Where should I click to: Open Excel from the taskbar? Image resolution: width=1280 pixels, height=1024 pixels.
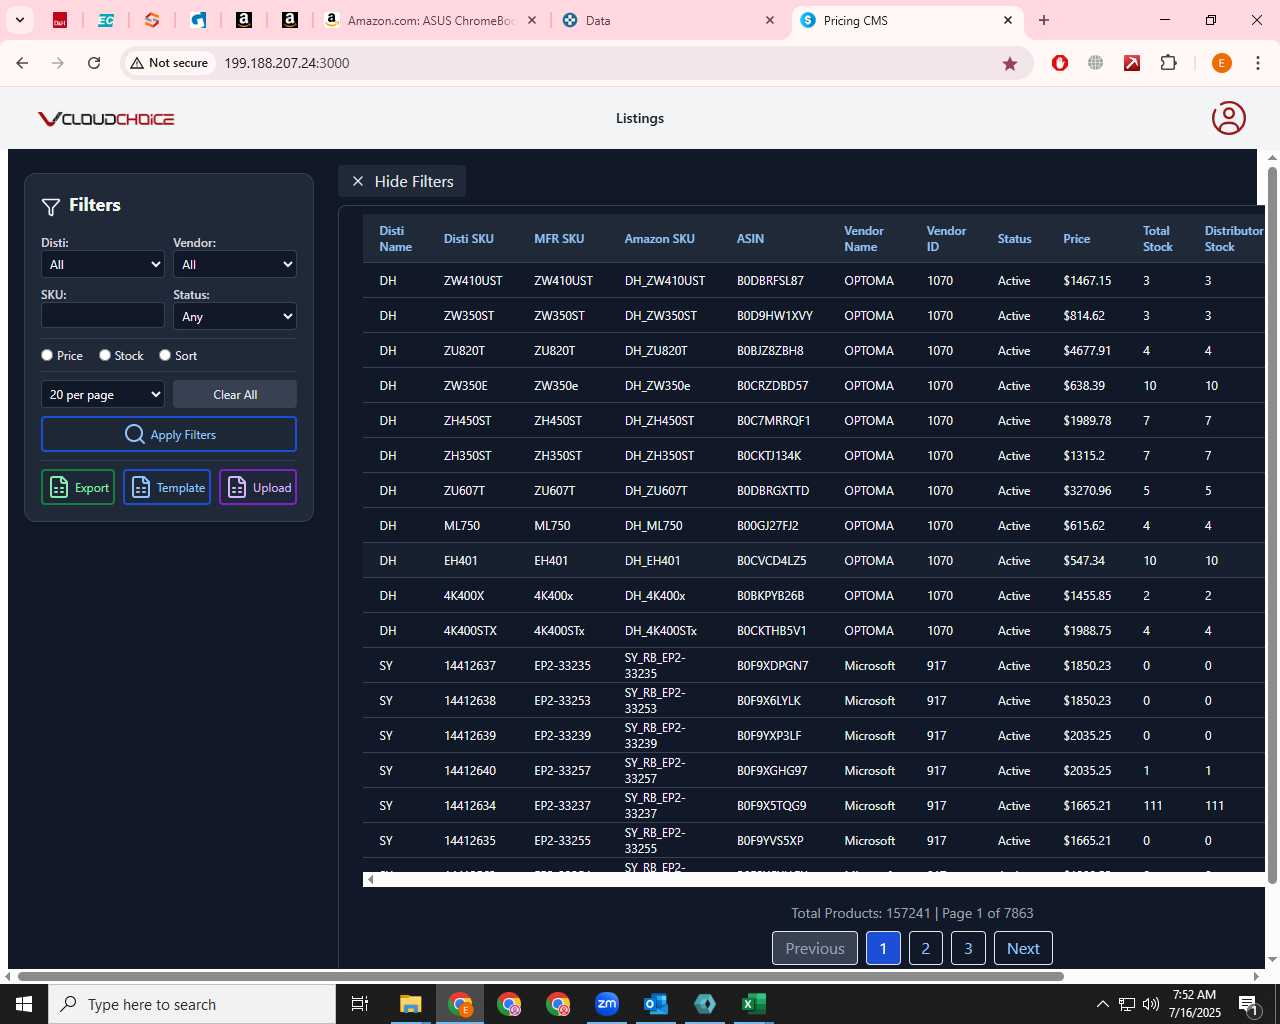[x=754, y=1004]
